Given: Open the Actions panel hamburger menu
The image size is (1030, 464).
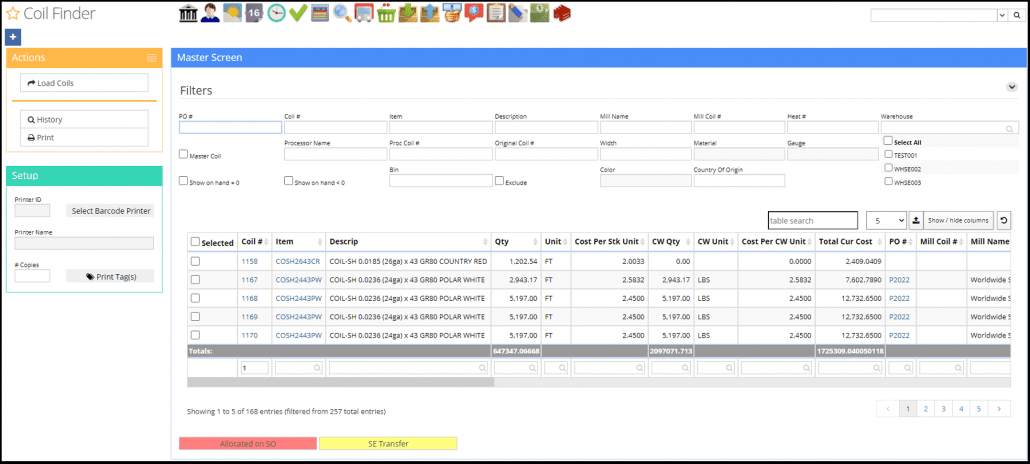Looking at the screenshot, I should pyautogui.click(x=152, y=58).
